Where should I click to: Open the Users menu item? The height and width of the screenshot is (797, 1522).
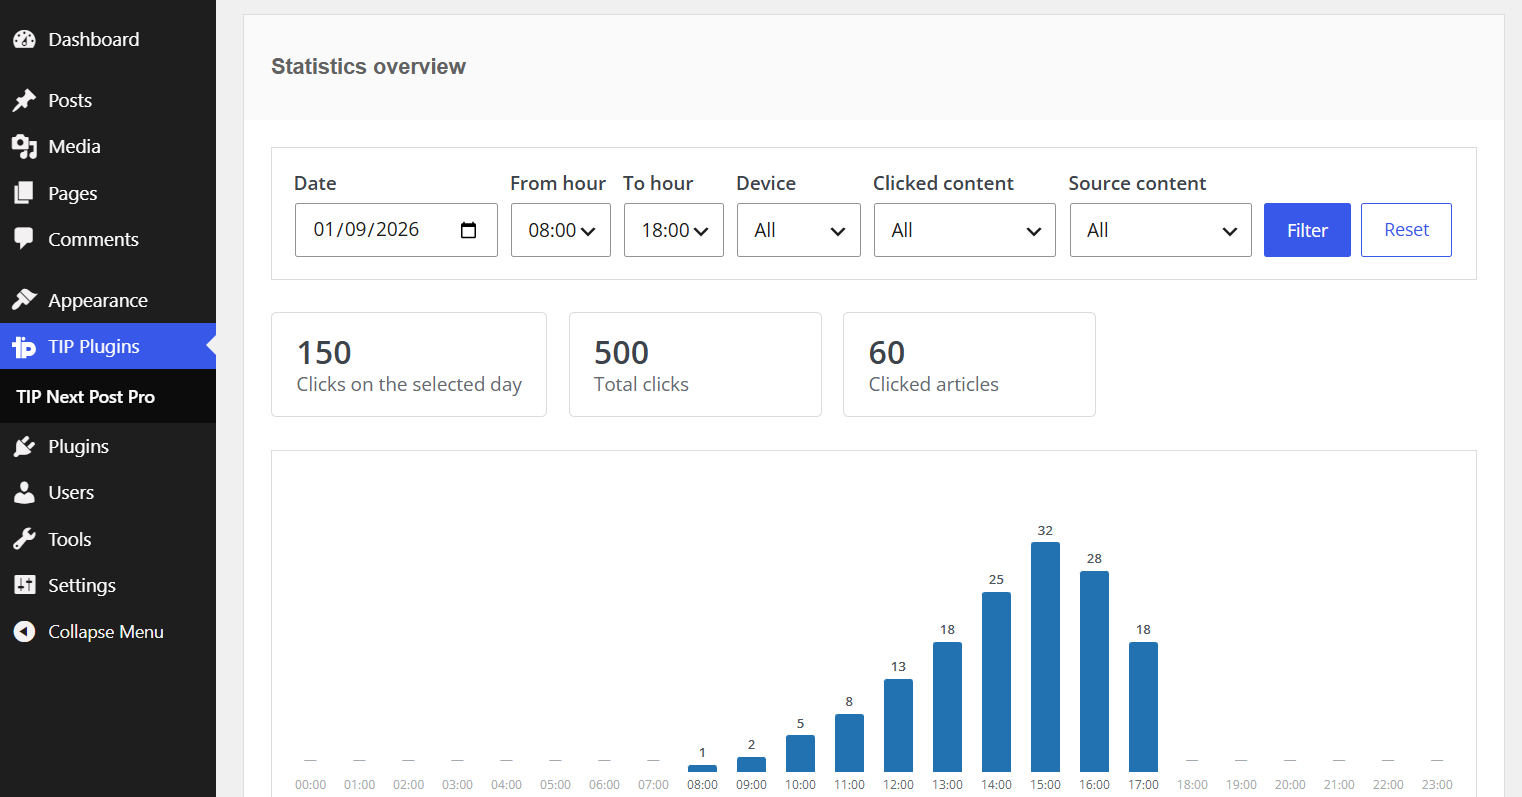(108, 493)
